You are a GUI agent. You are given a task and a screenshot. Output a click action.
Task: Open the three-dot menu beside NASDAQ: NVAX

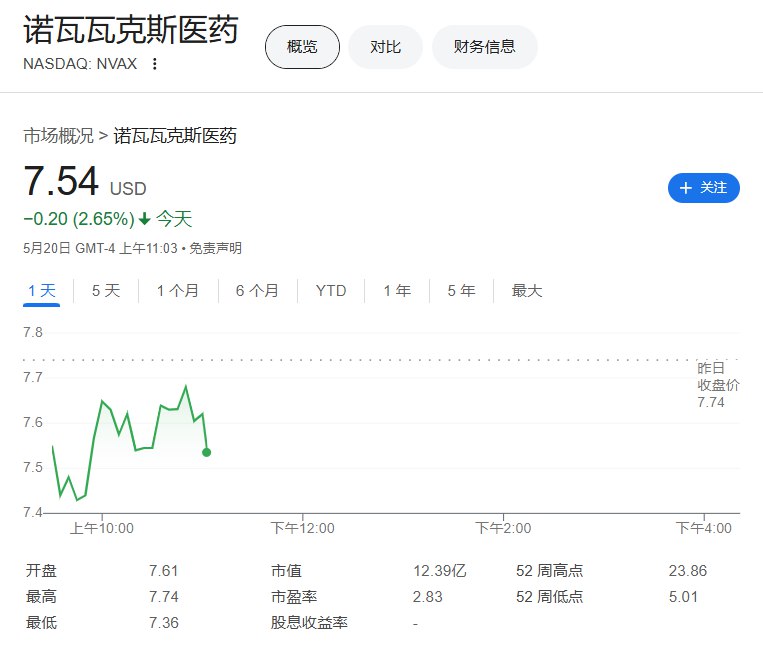coord(154,64)
